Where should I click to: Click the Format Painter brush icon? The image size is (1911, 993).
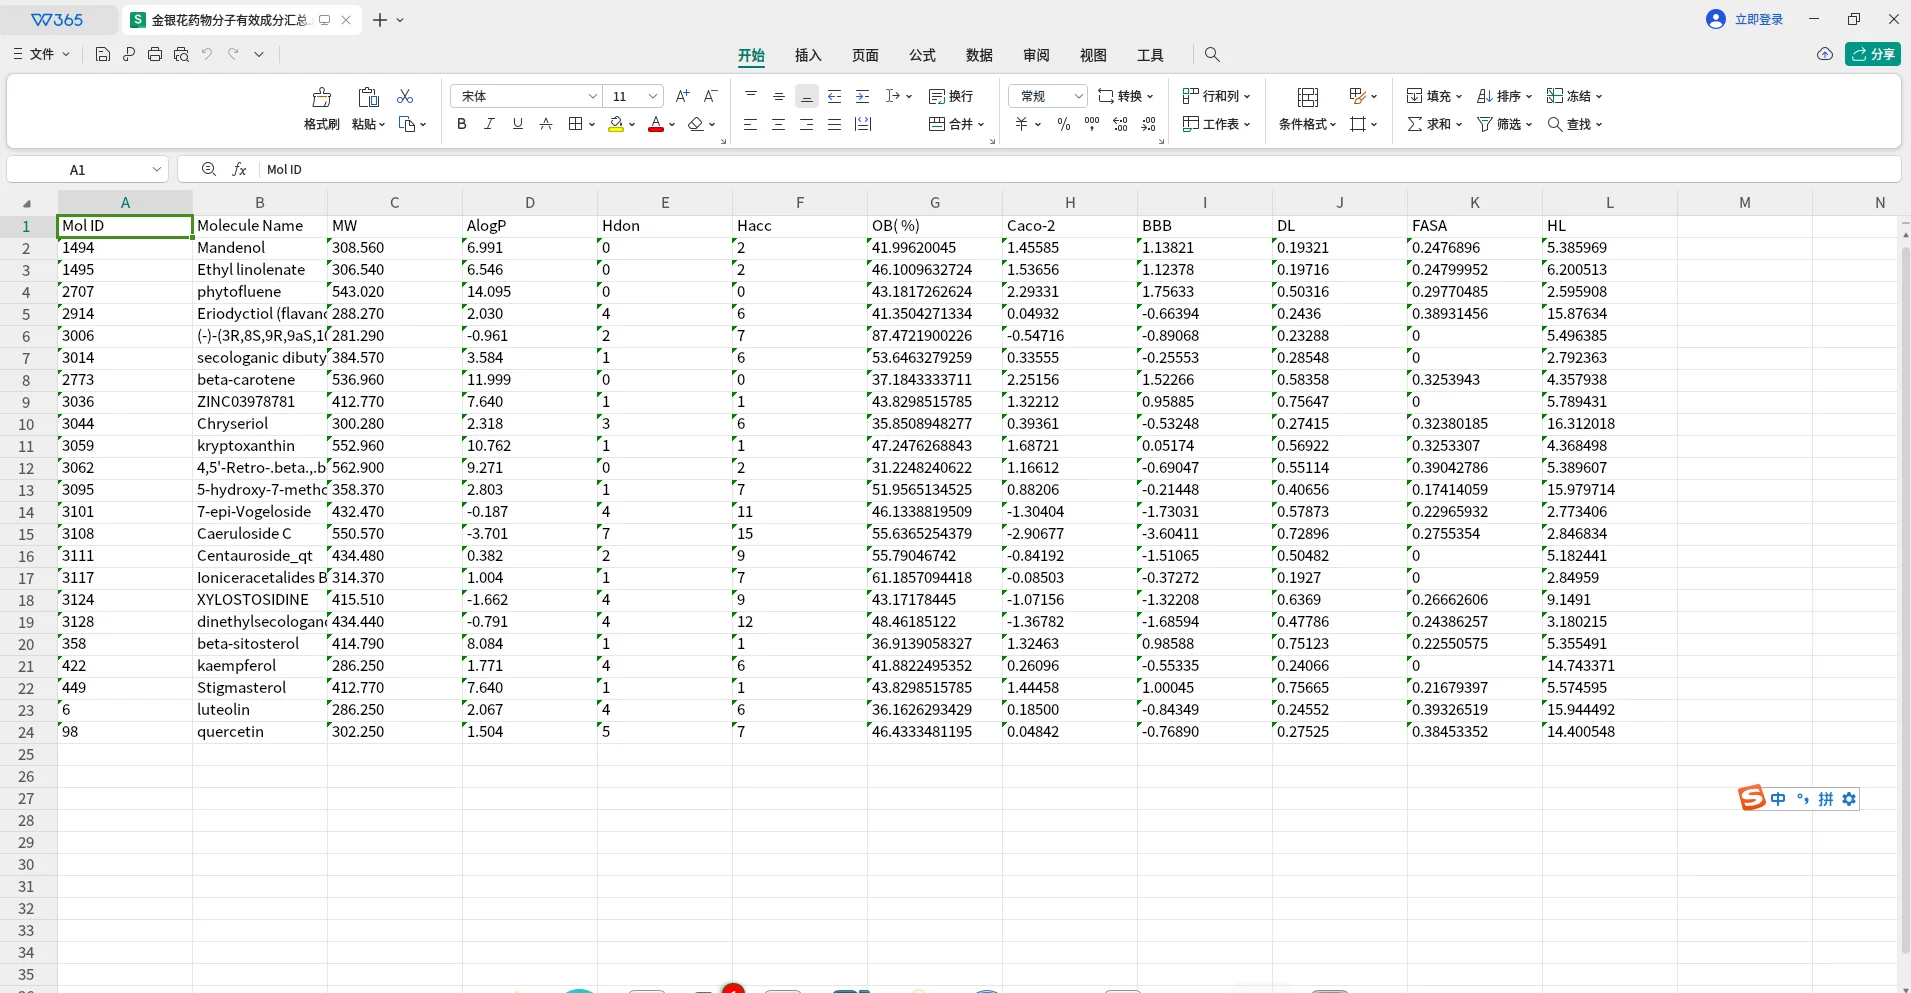(x=321, y=97)
